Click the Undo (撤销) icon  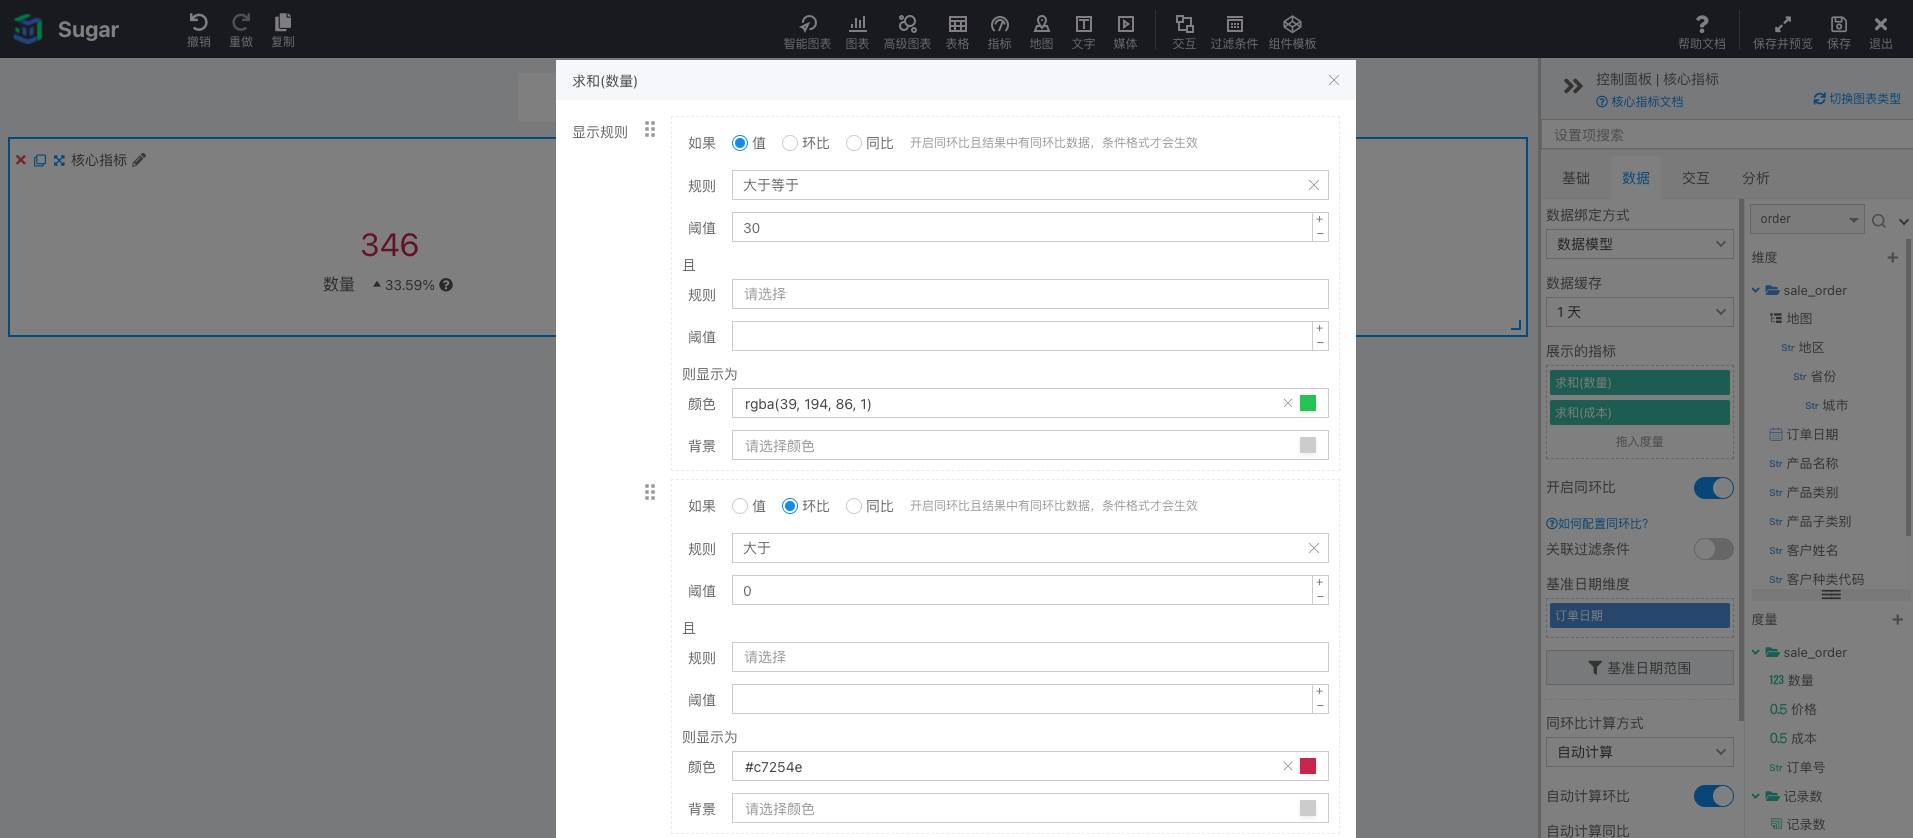click(x=198, y=29)
